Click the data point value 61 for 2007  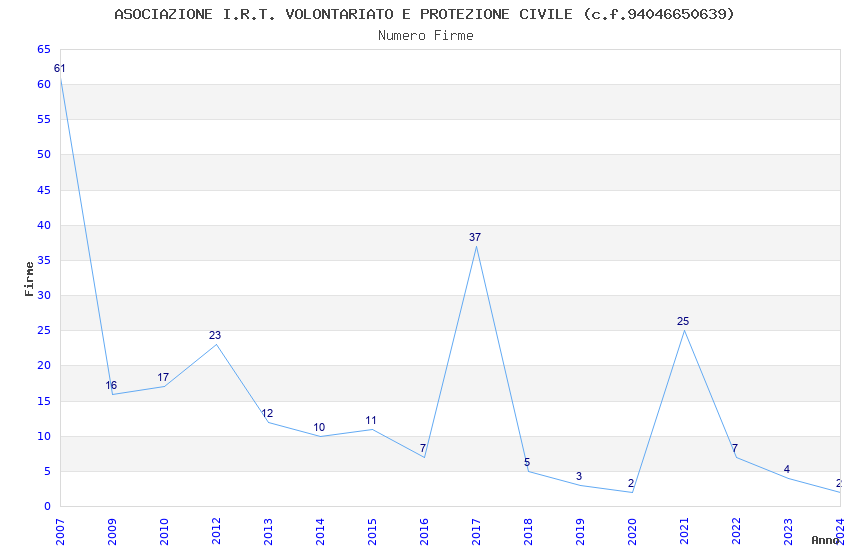60,68
